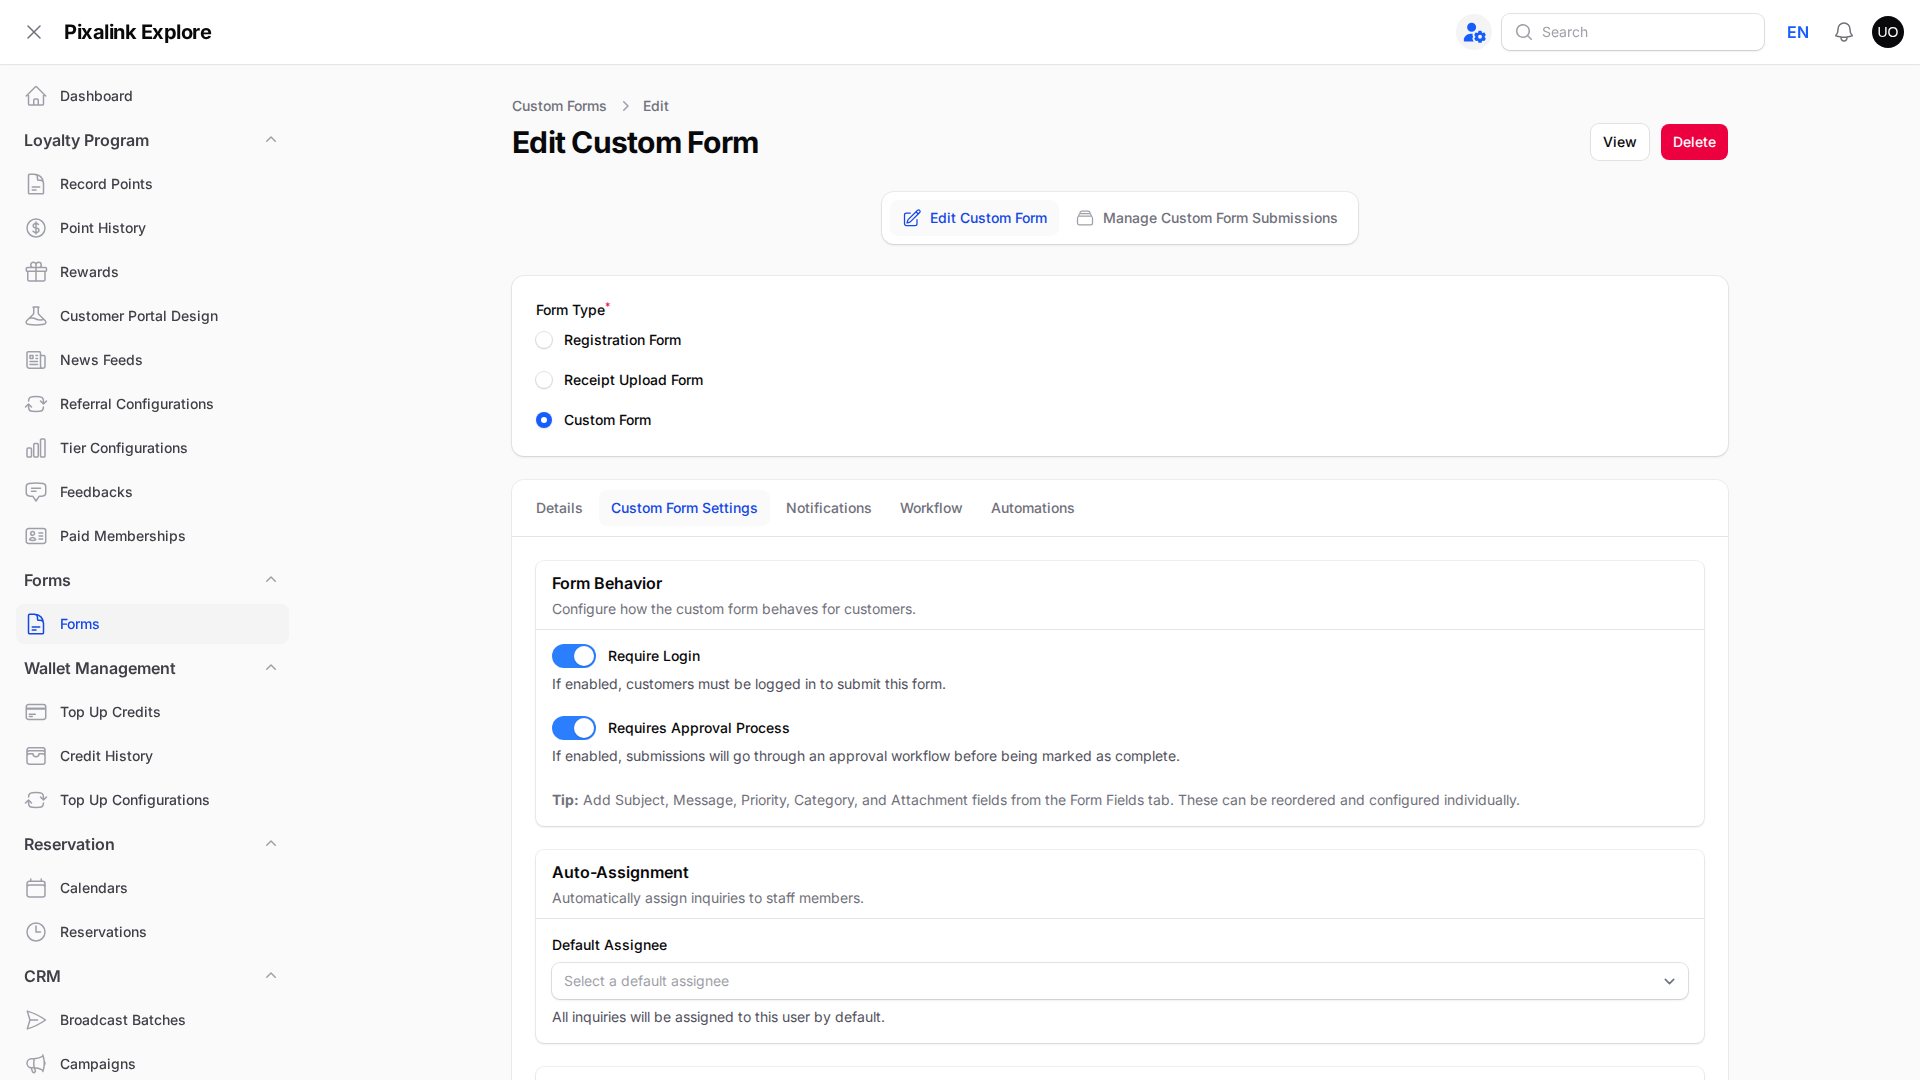Viewport: 1920px width, 1080px height.
Task: Open the Workflow tab
Action: point(931,508)
